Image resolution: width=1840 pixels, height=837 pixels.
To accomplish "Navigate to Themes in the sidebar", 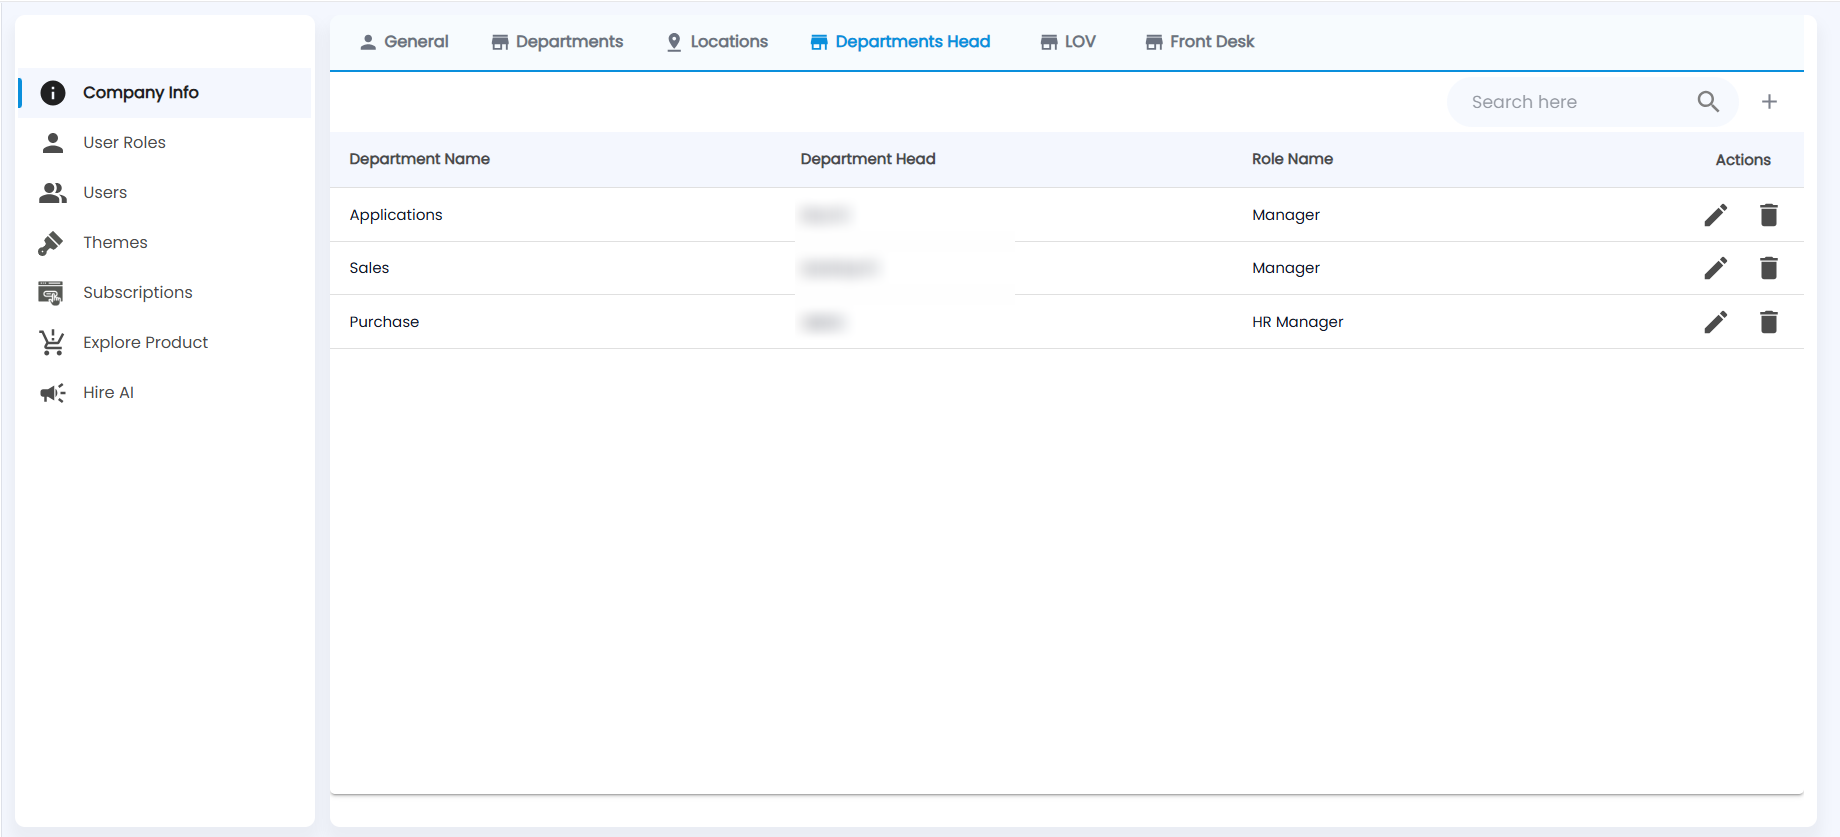I will pos(165,243).
